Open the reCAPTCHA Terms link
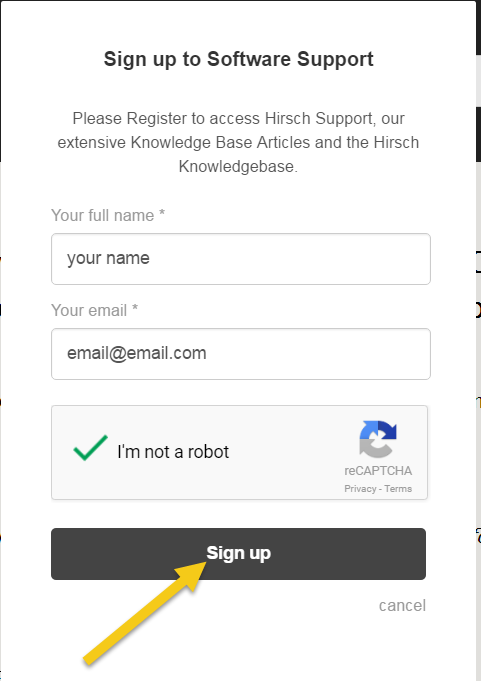Viewport: 481px width, 681px height. pyautogui.click(x=398, y=489)
